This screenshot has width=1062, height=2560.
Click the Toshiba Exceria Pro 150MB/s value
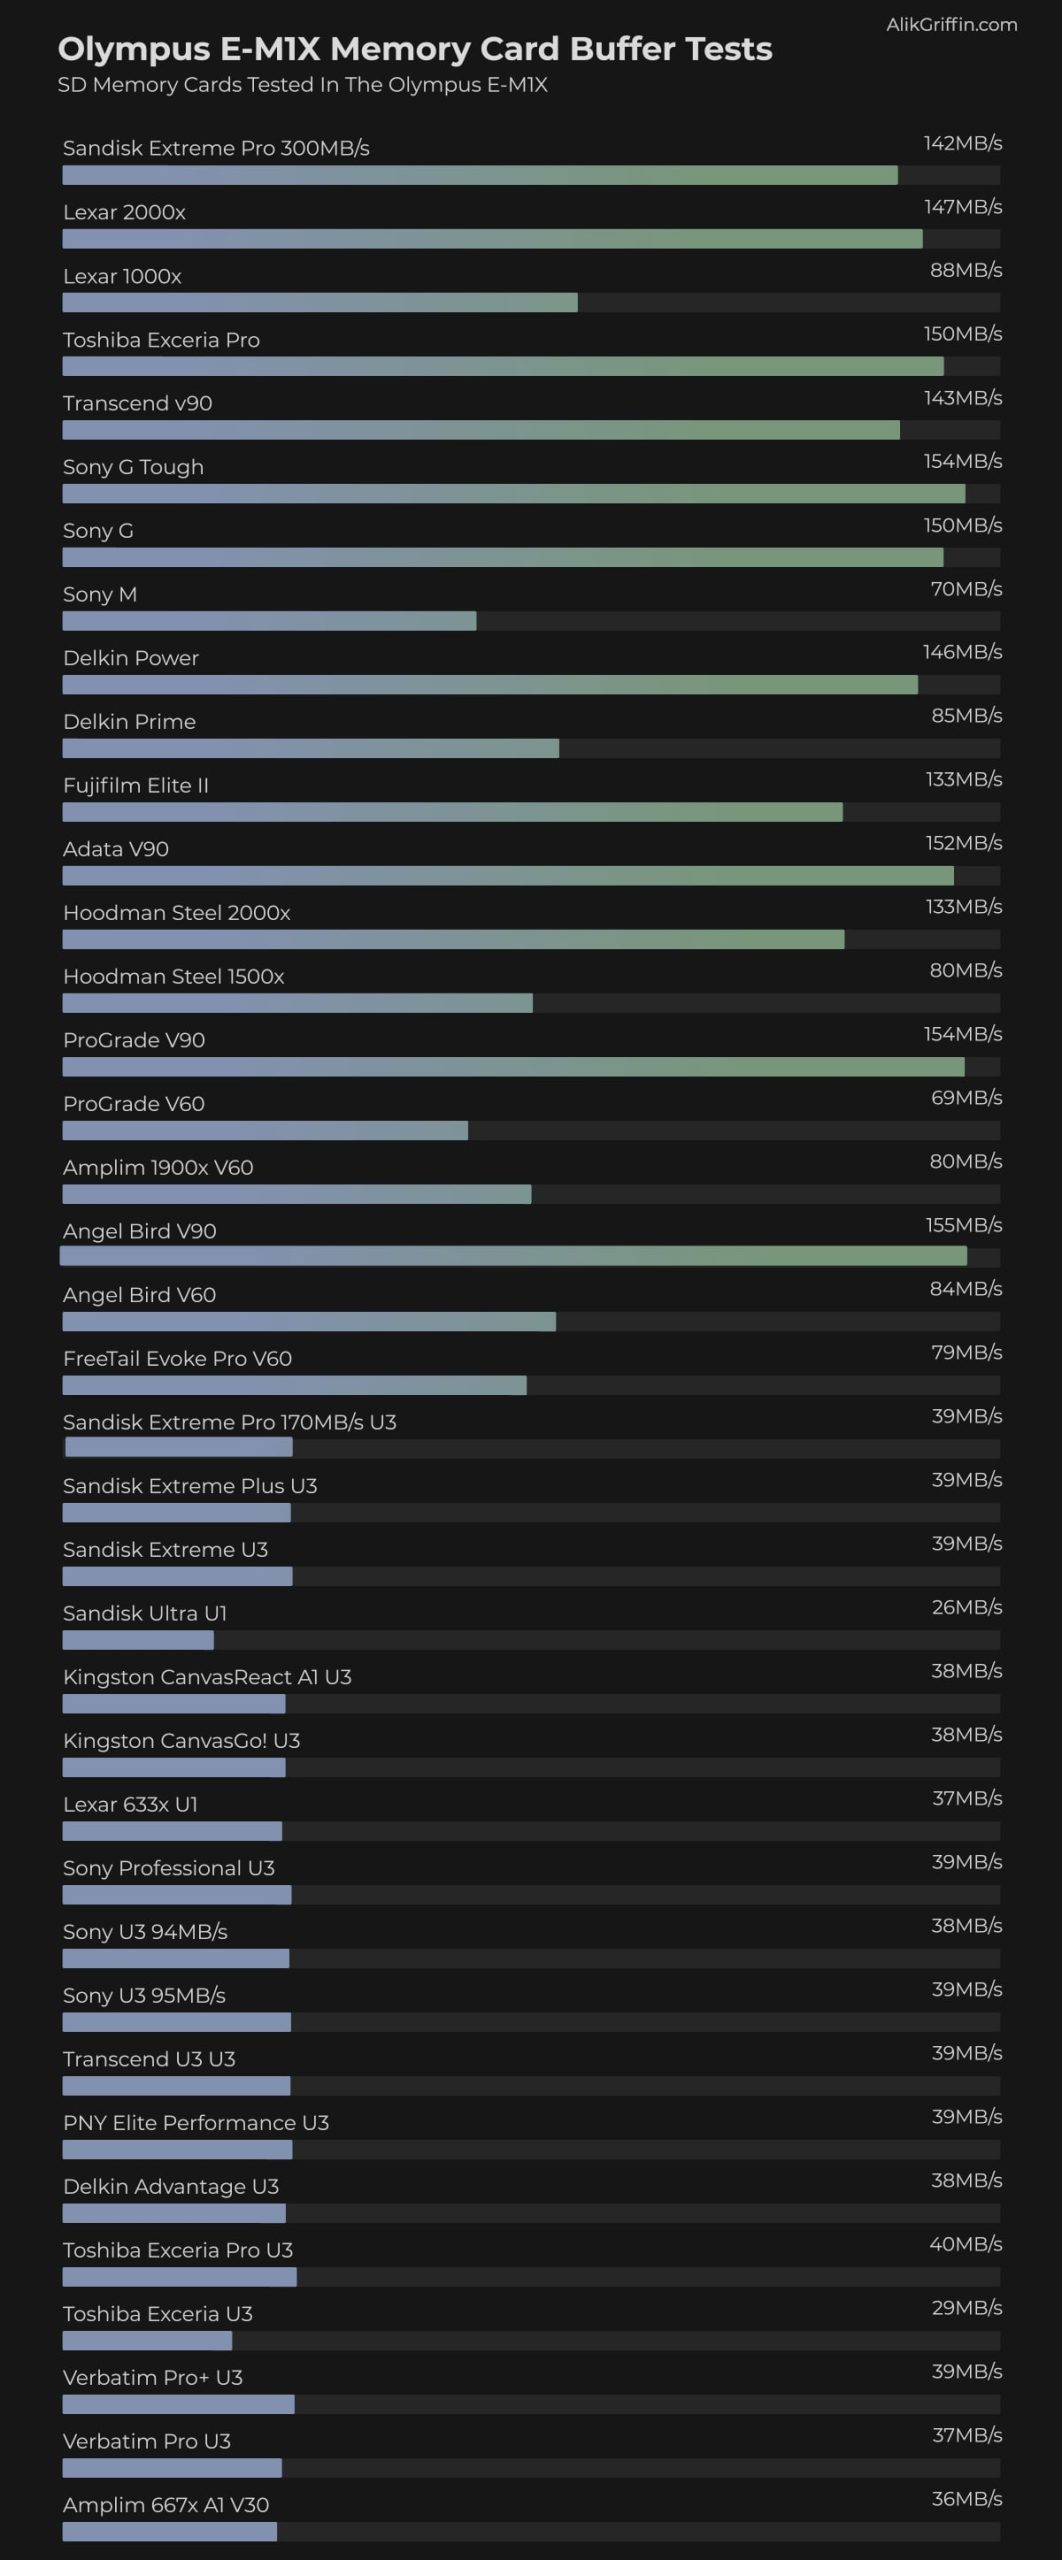click(x=962, y=334)
